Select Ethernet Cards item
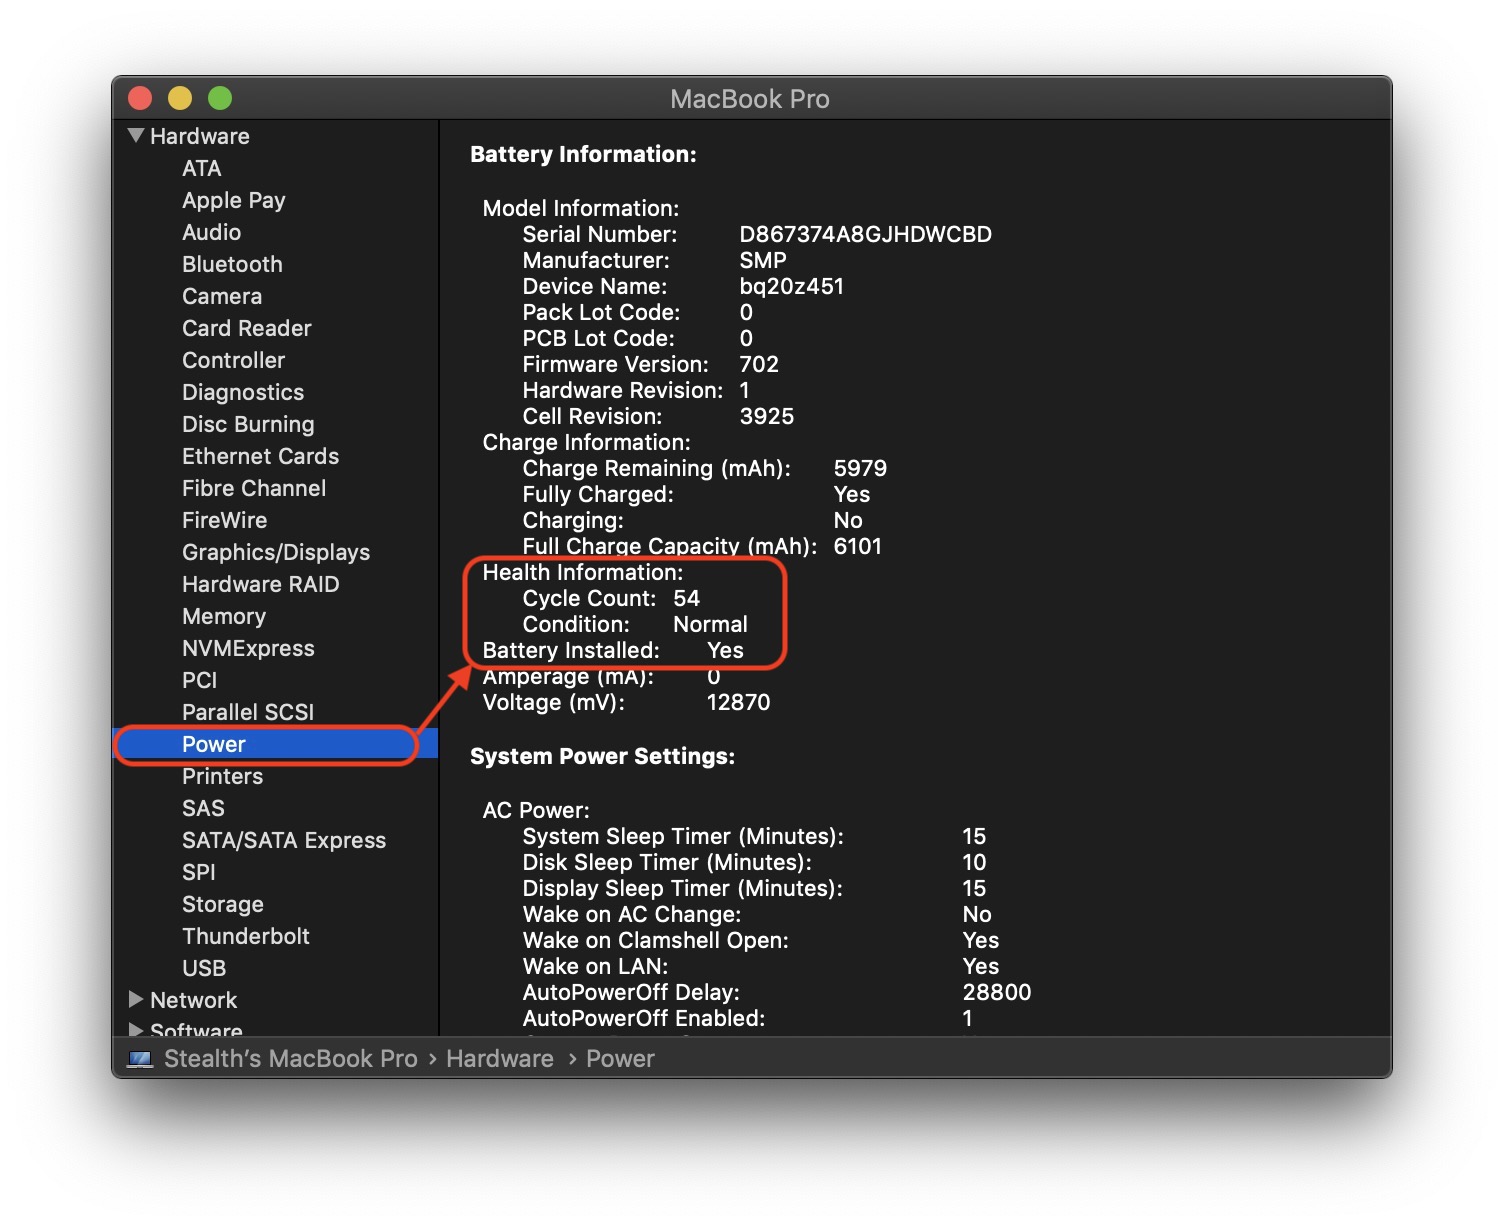Image resolution: width=1504 pixels, height=1226 pixels. click(x=260, y=456)
